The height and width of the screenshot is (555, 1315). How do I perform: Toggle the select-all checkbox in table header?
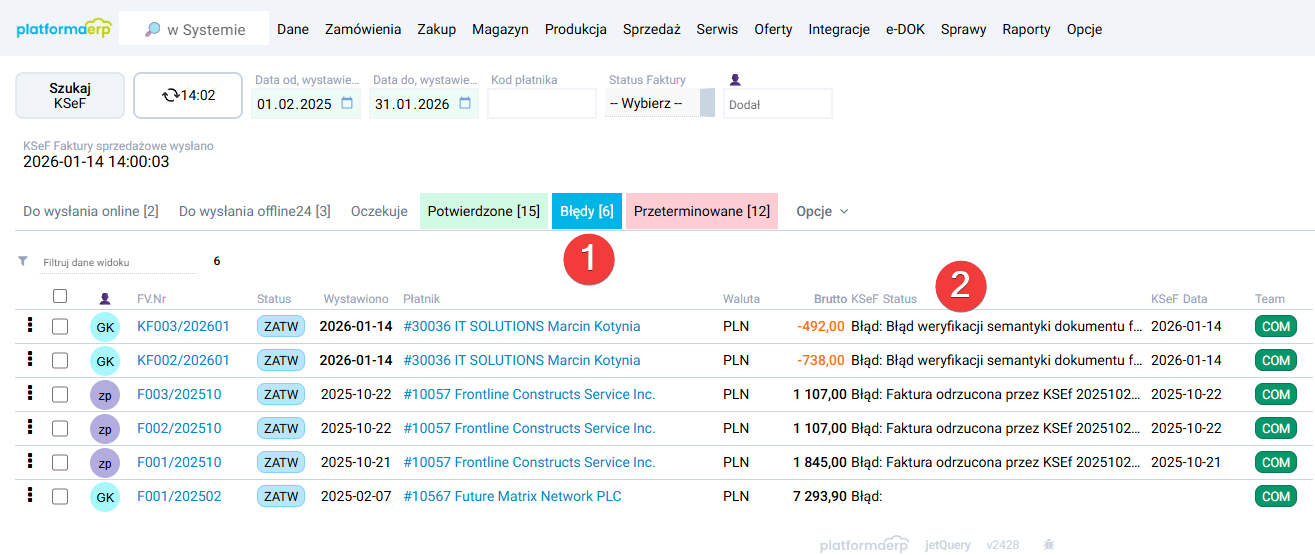pos(60,296)
